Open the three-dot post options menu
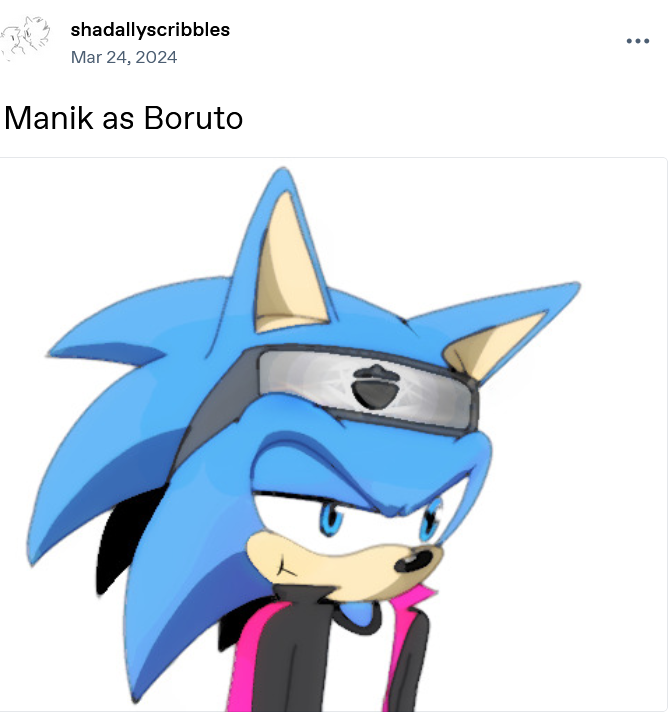671x722 pixels. [637, 41]
